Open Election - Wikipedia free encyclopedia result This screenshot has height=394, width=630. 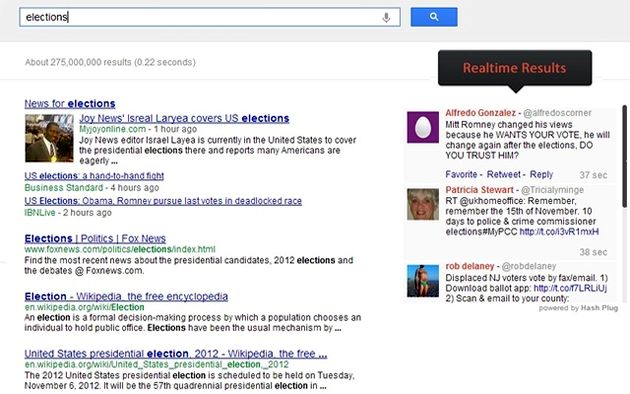[x=126, y=296]
